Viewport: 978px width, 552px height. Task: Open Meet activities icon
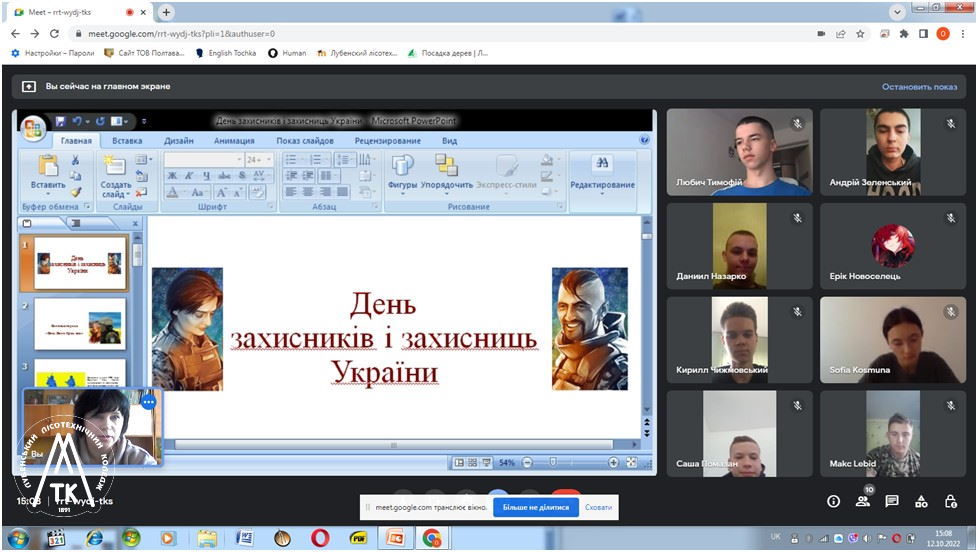[x=921, y=501]
